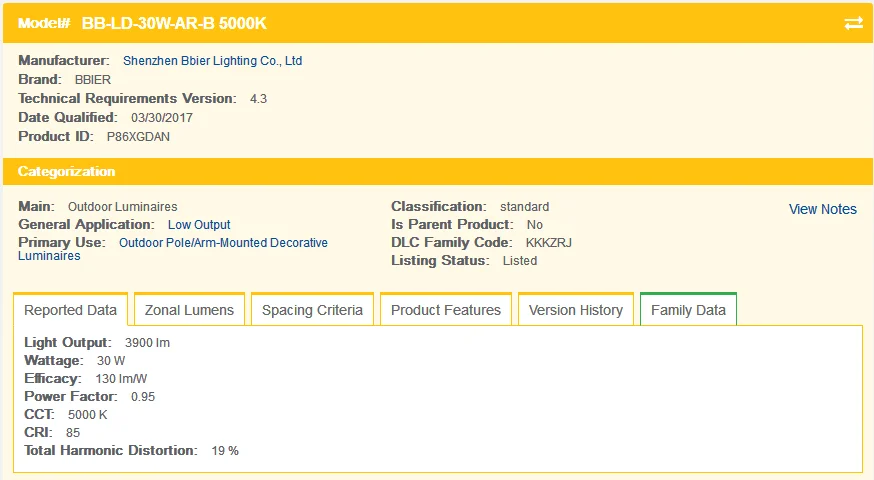Show the Product Features tab
874x480 pixels.
click(446, 310)
